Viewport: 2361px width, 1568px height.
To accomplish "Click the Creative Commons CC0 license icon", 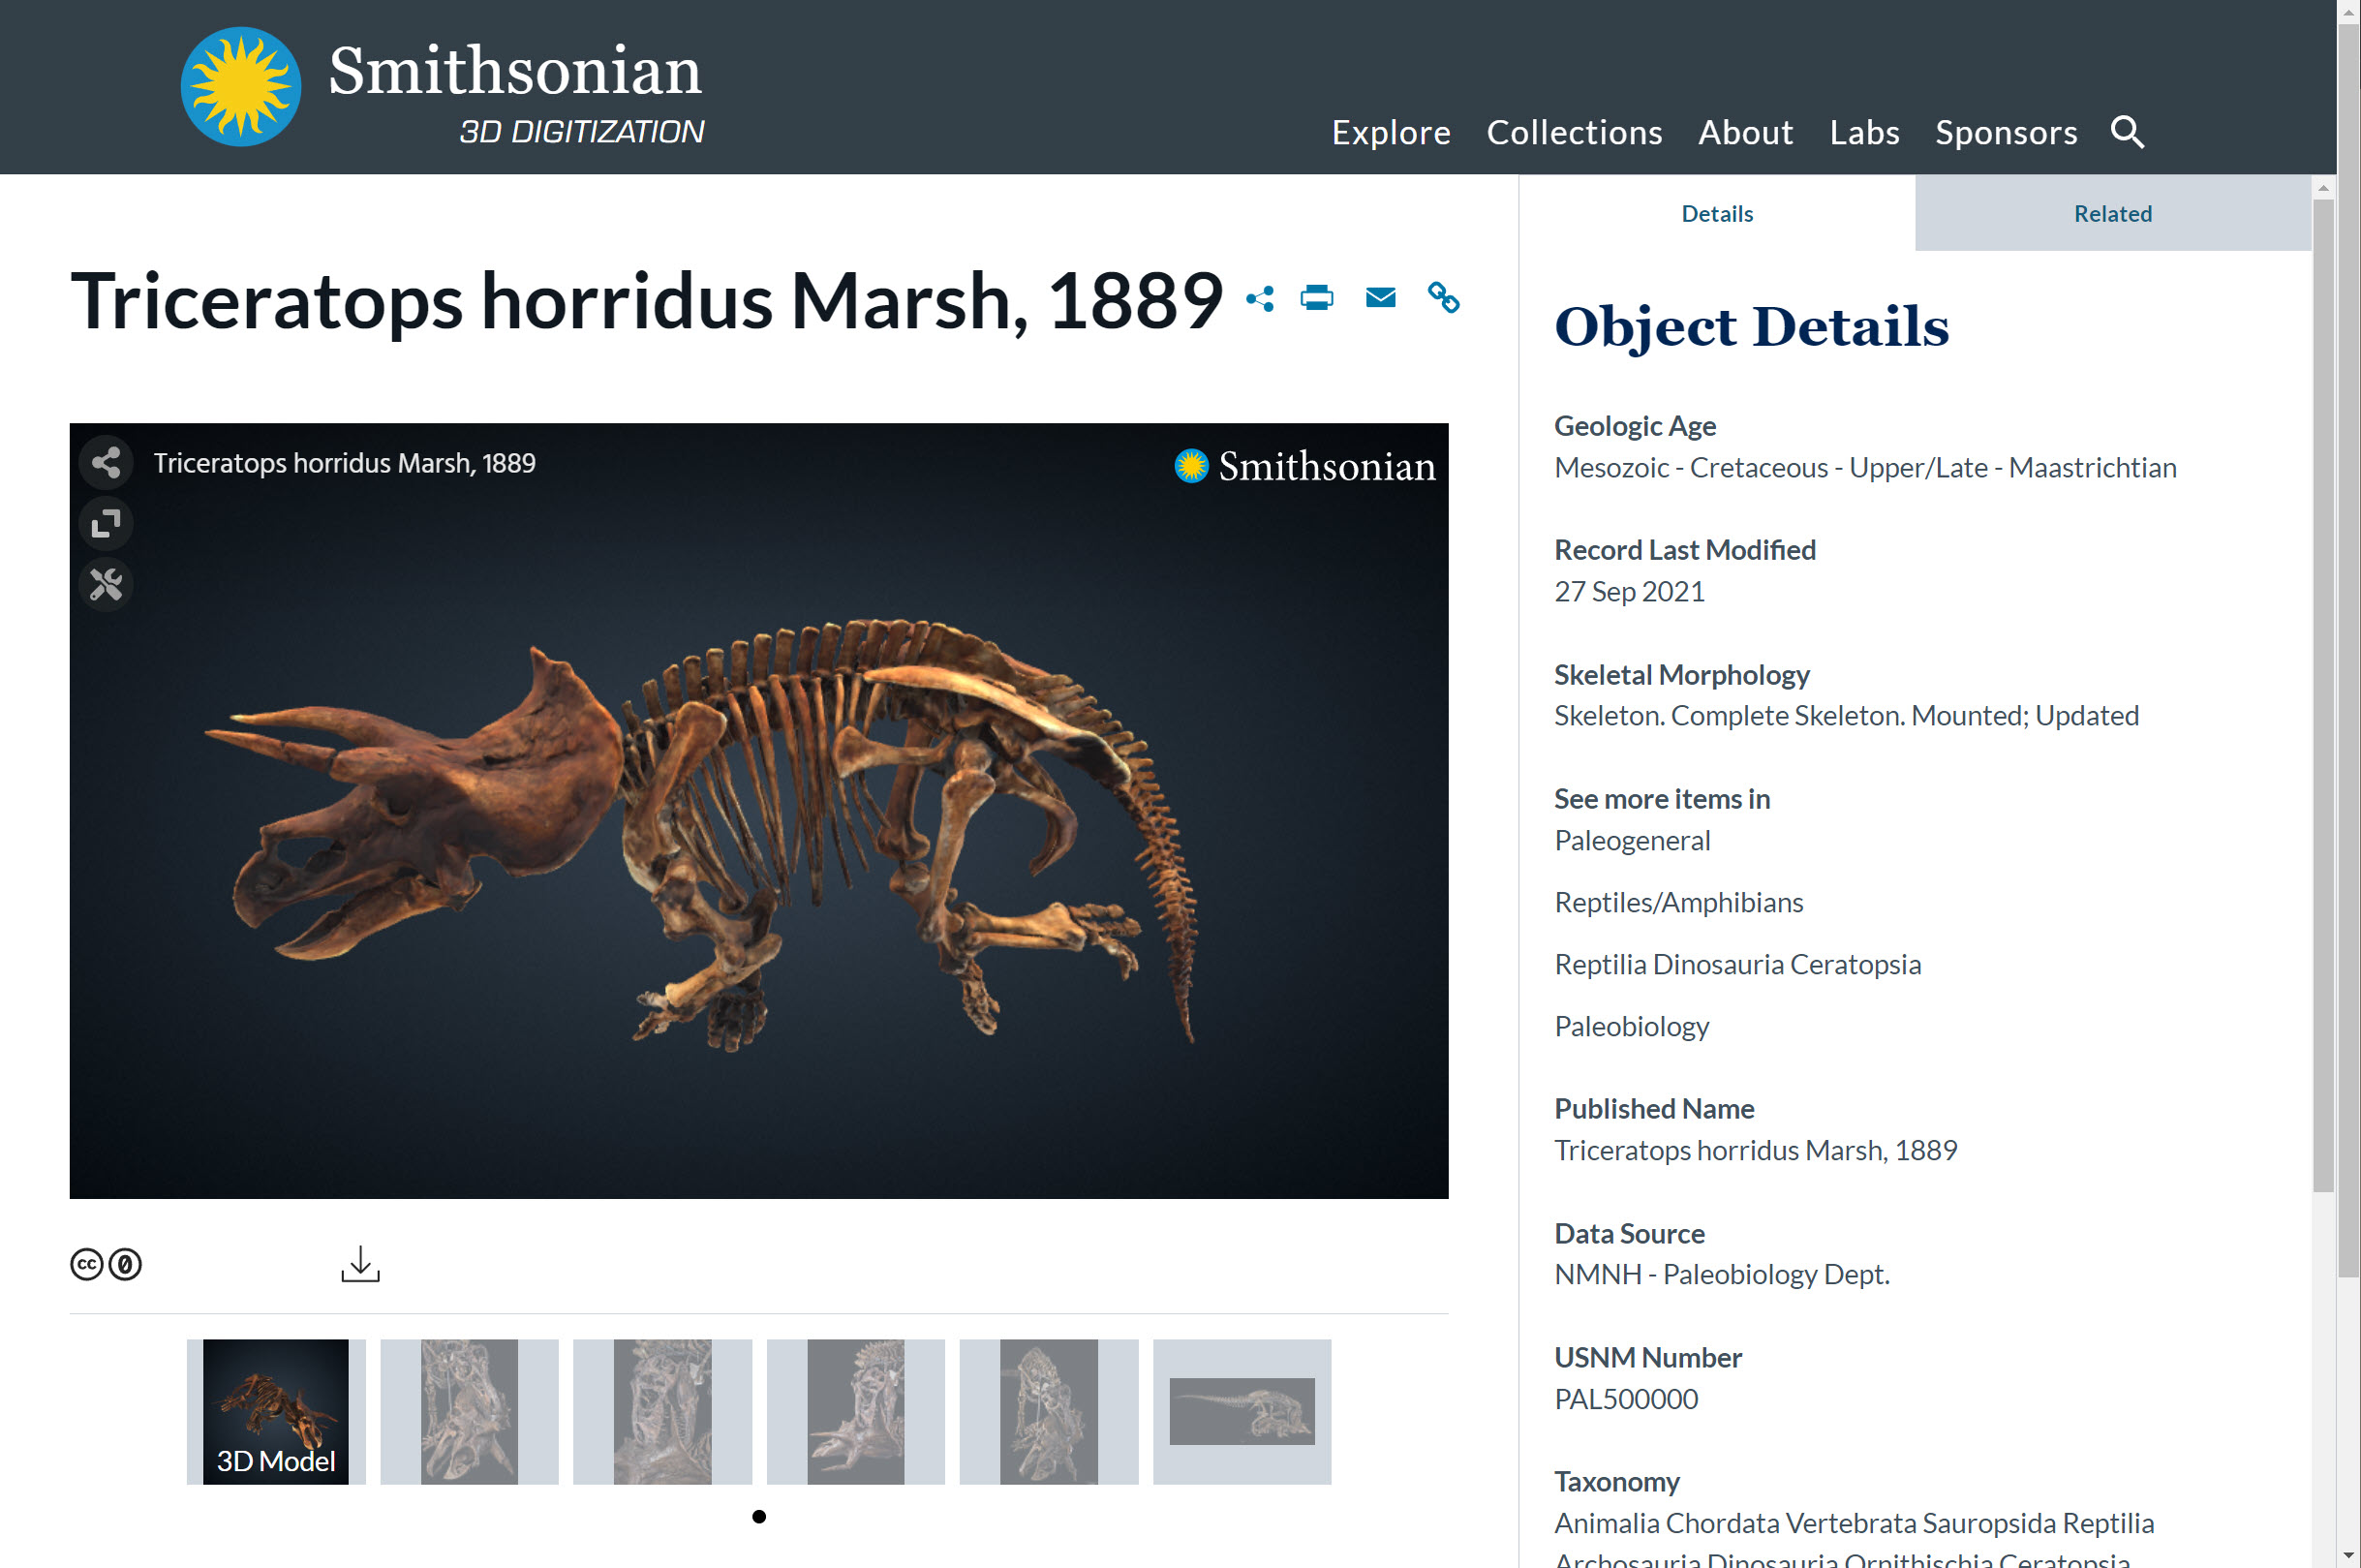I will tap(106, 1265).
